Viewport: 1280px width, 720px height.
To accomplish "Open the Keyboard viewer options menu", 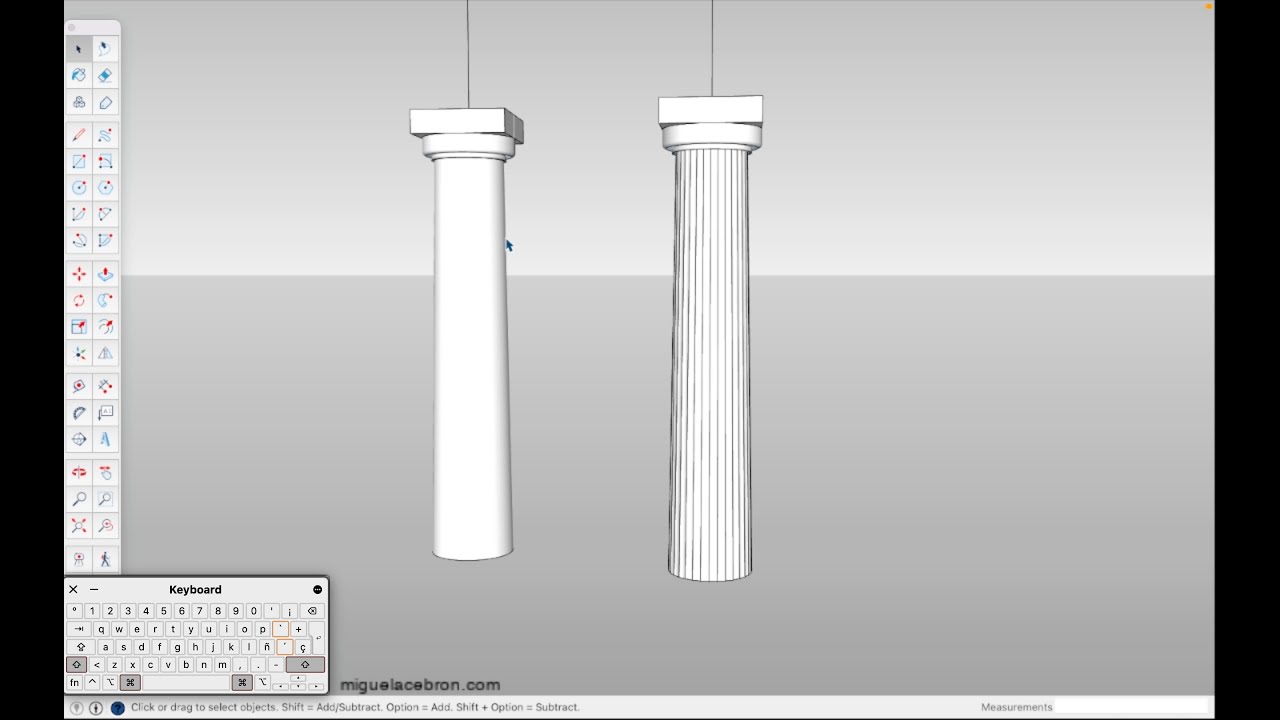I will coord(318,590).
